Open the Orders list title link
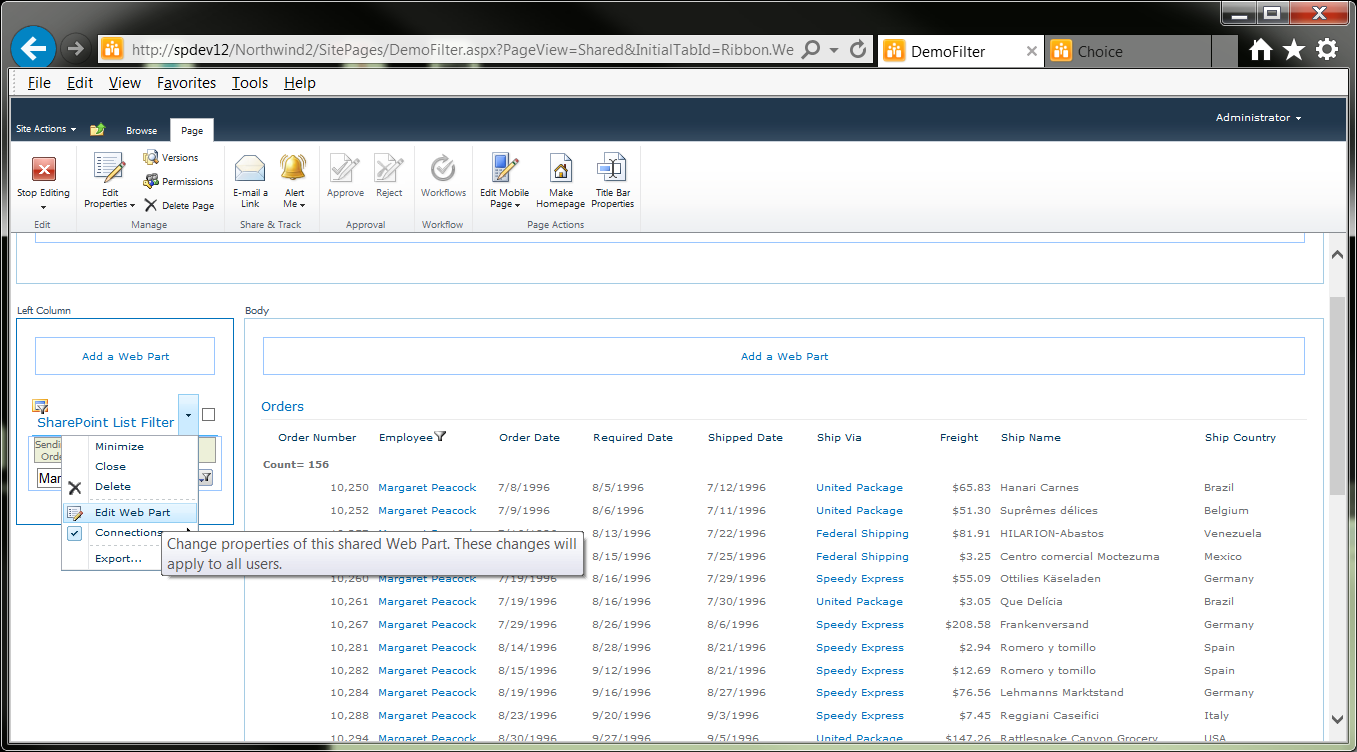 282,407
